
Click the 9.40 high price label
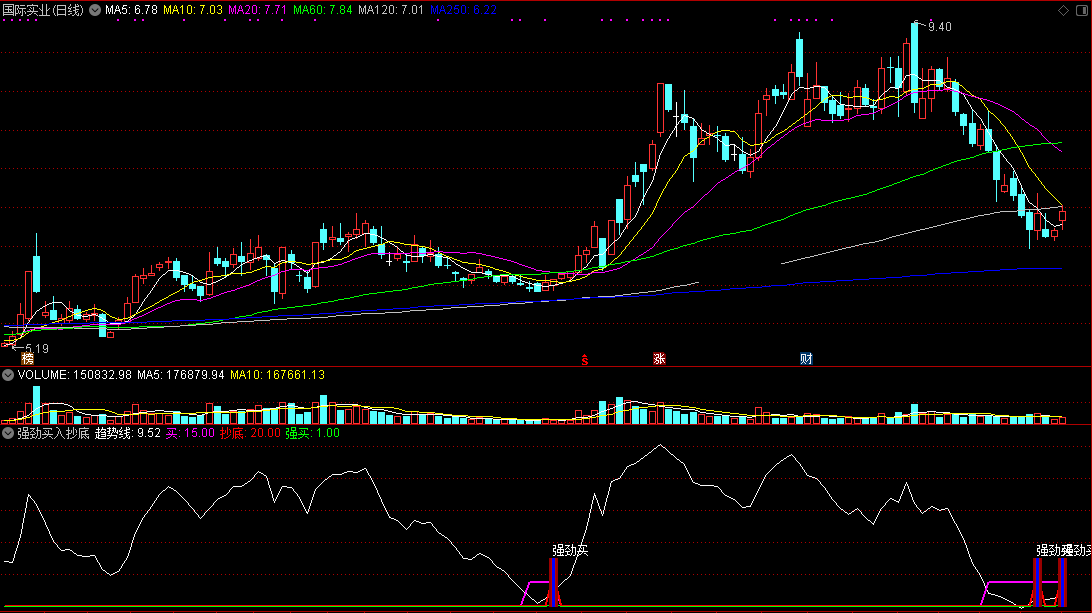pyautogui.click(x=939, y=26)
